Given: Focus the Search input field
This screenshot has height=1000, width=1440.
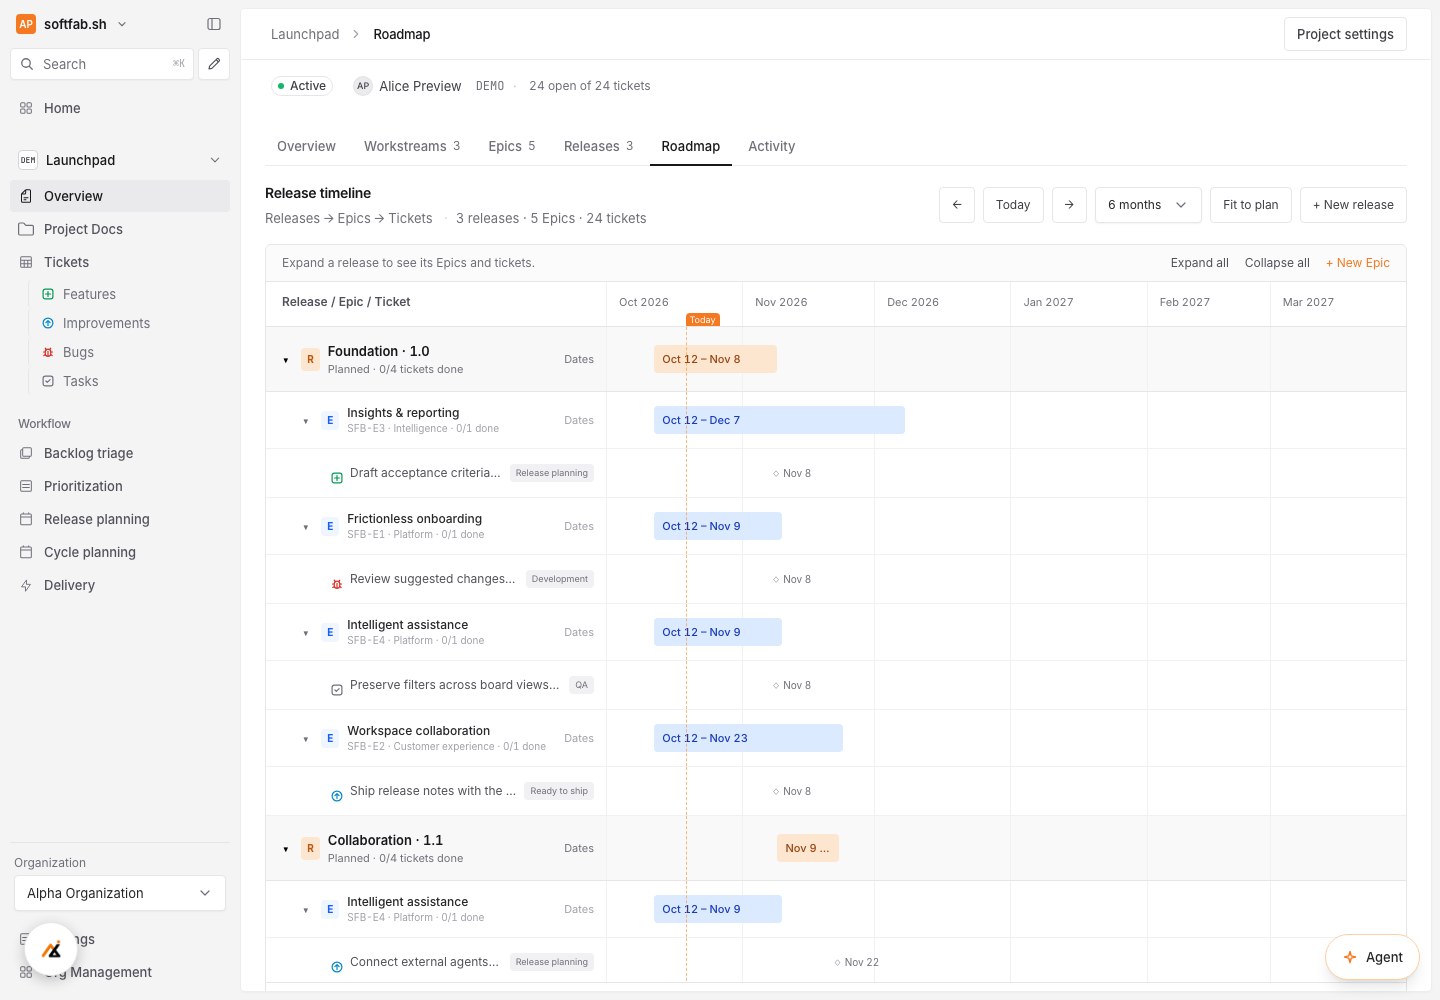Looking at the screenshot, I should 102,64.
